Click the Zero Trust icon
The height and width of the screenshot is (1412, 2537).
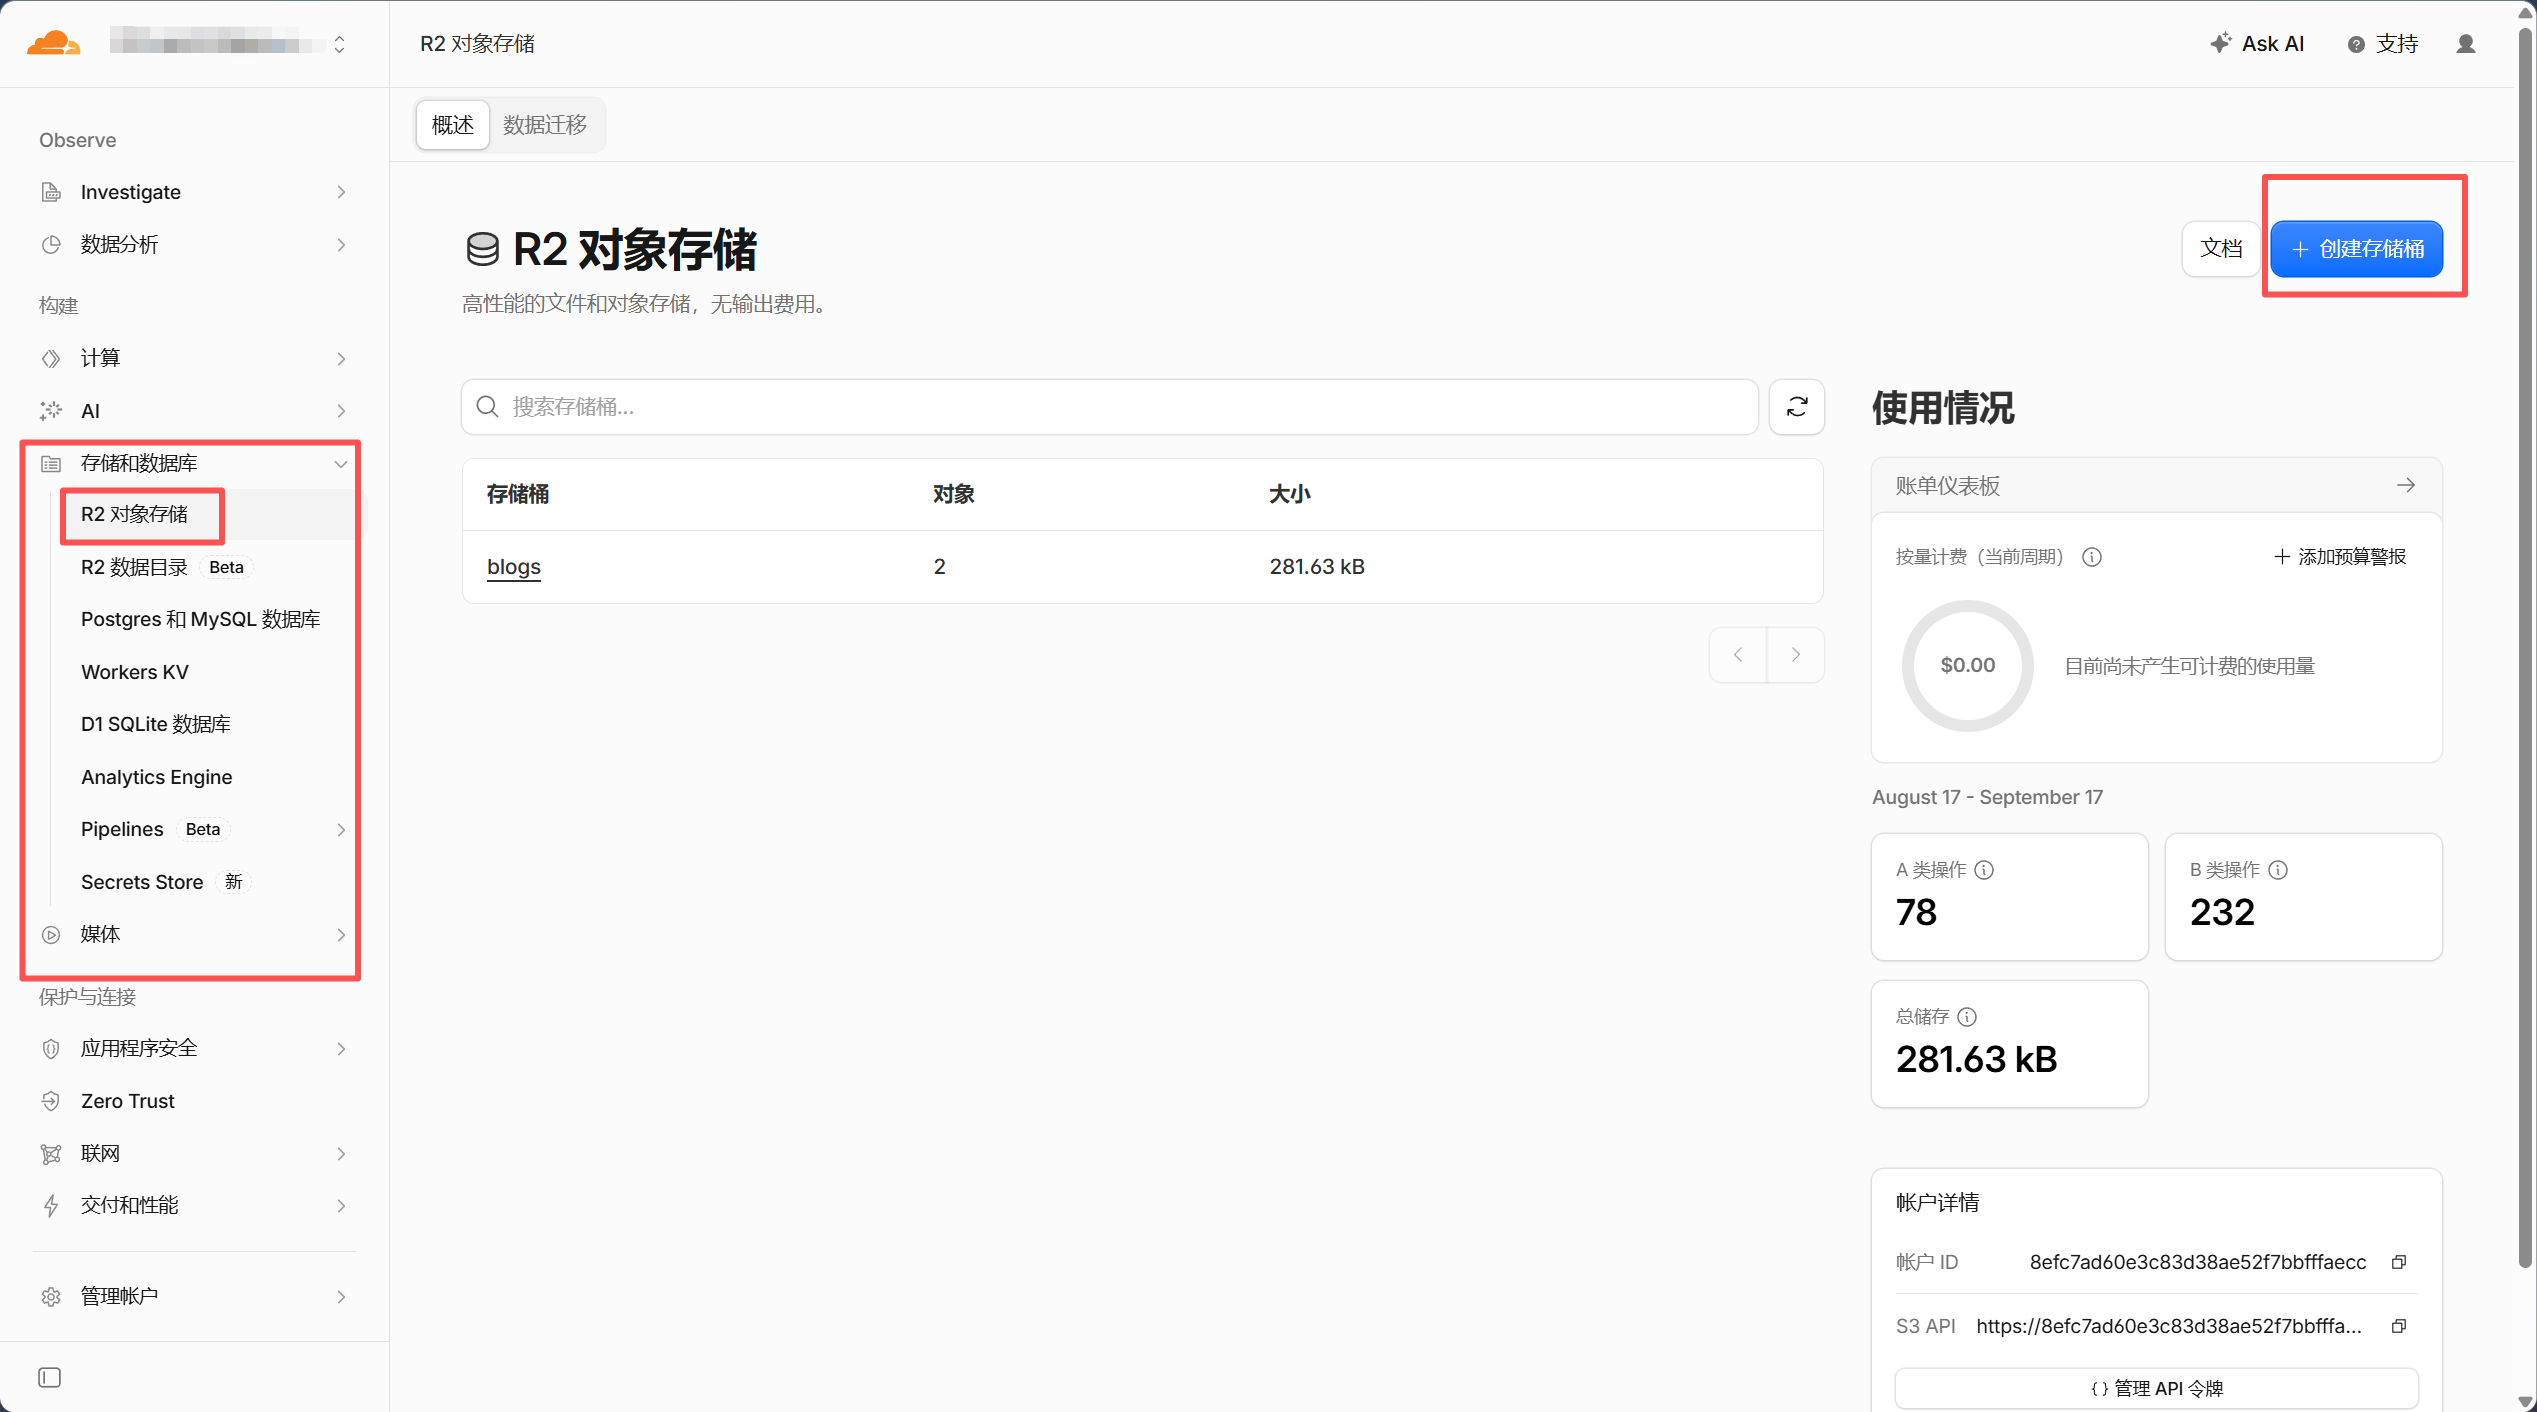(51, 1101)
